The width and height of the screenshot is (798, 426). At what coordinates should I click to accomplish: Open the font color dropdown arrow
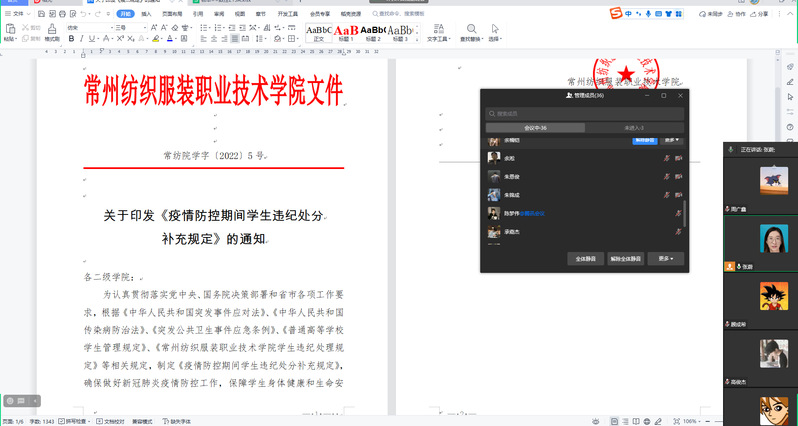175,39
